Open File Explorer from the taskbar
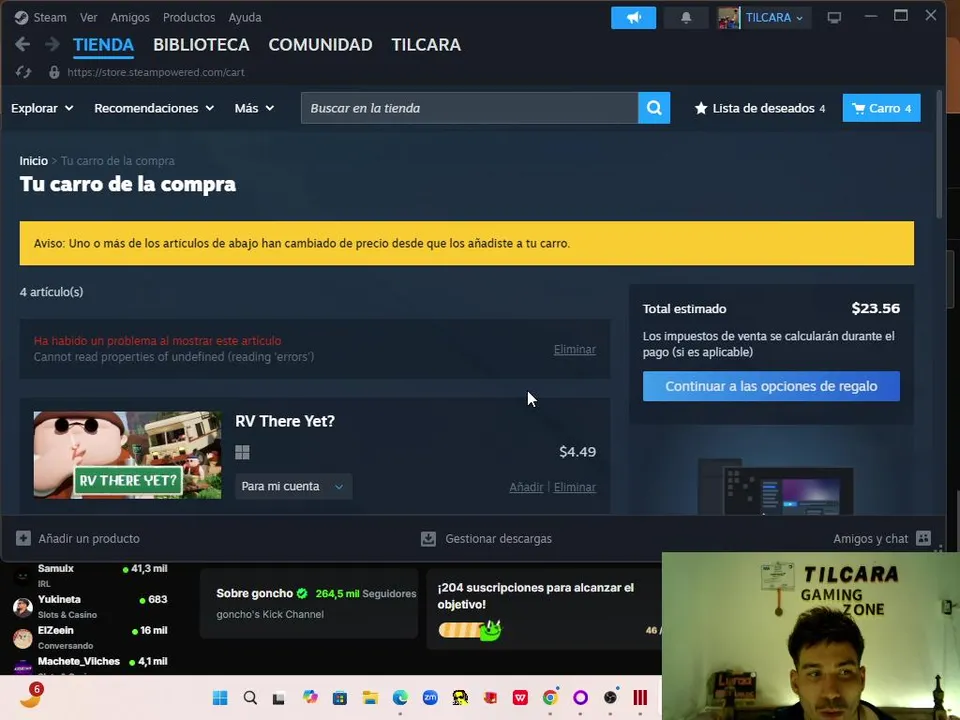Screen dimensions: 960x720 point(370,697)
